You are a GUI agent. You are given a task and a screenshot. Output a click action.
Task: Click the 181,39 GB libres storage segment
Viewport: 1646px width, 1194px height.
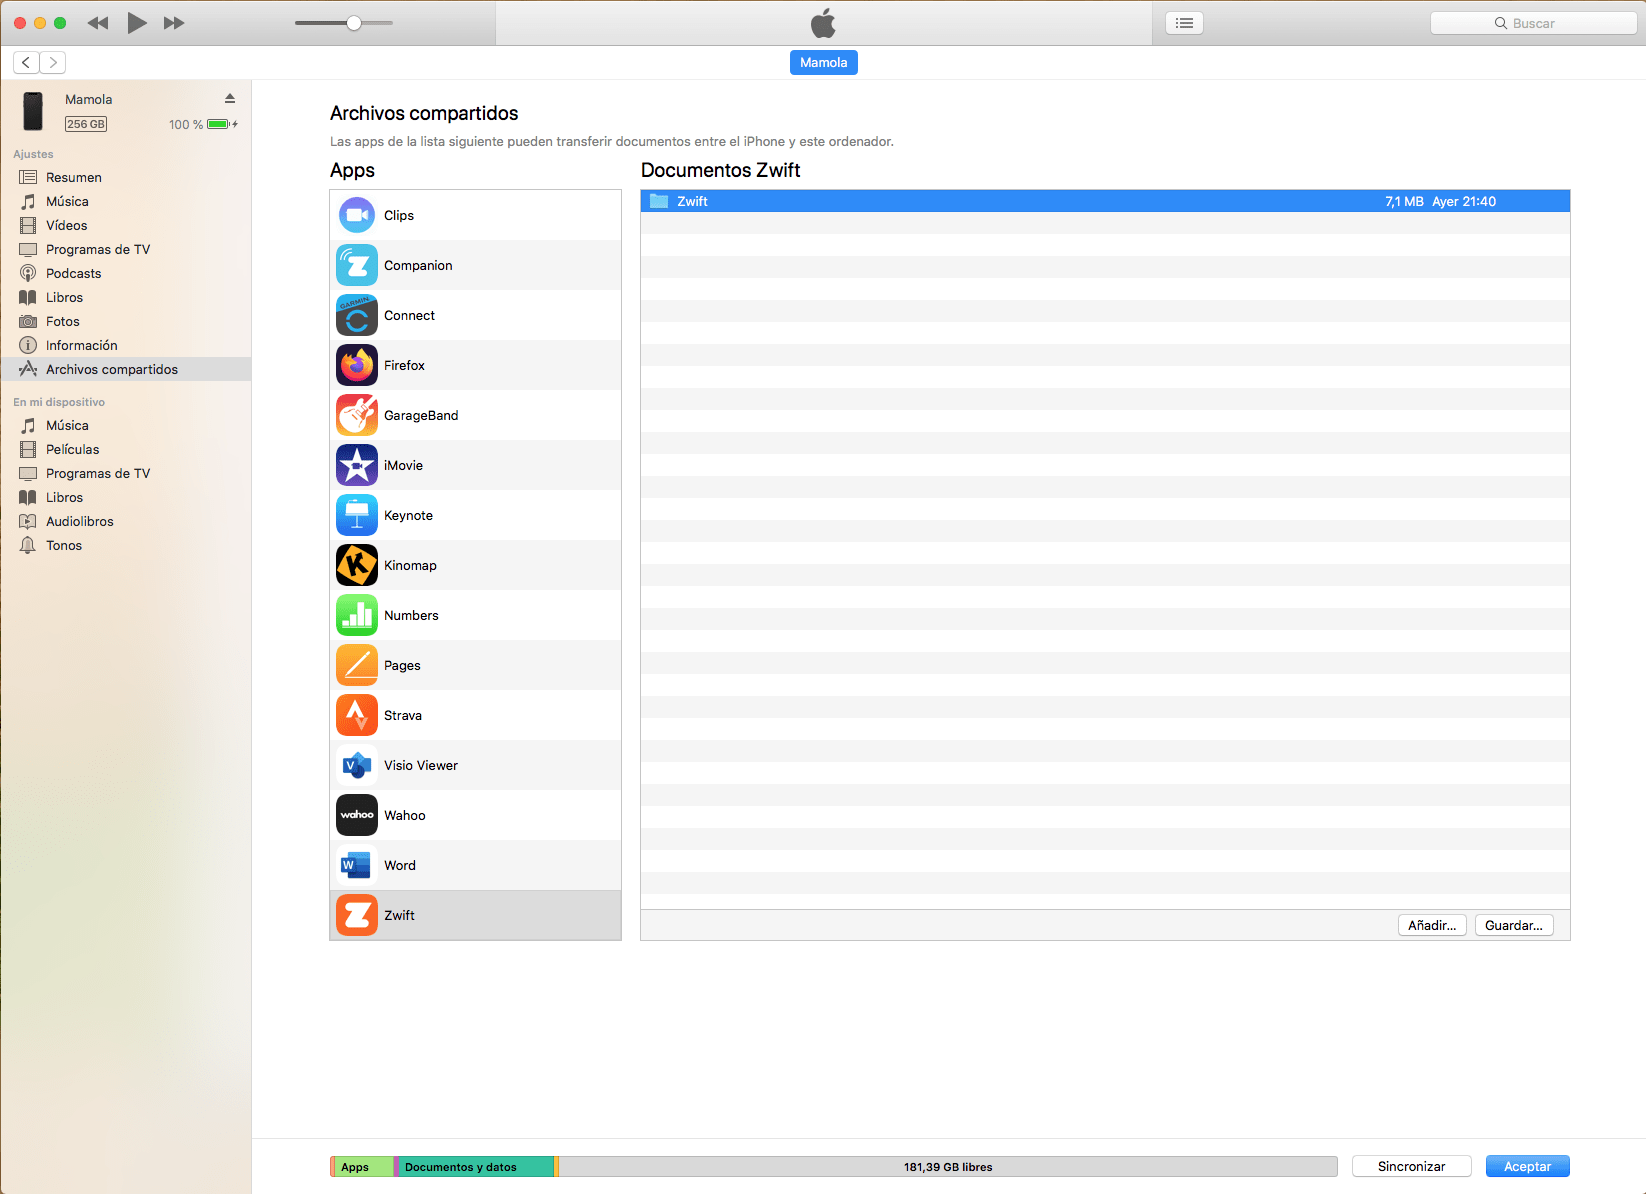(948, 1167)
